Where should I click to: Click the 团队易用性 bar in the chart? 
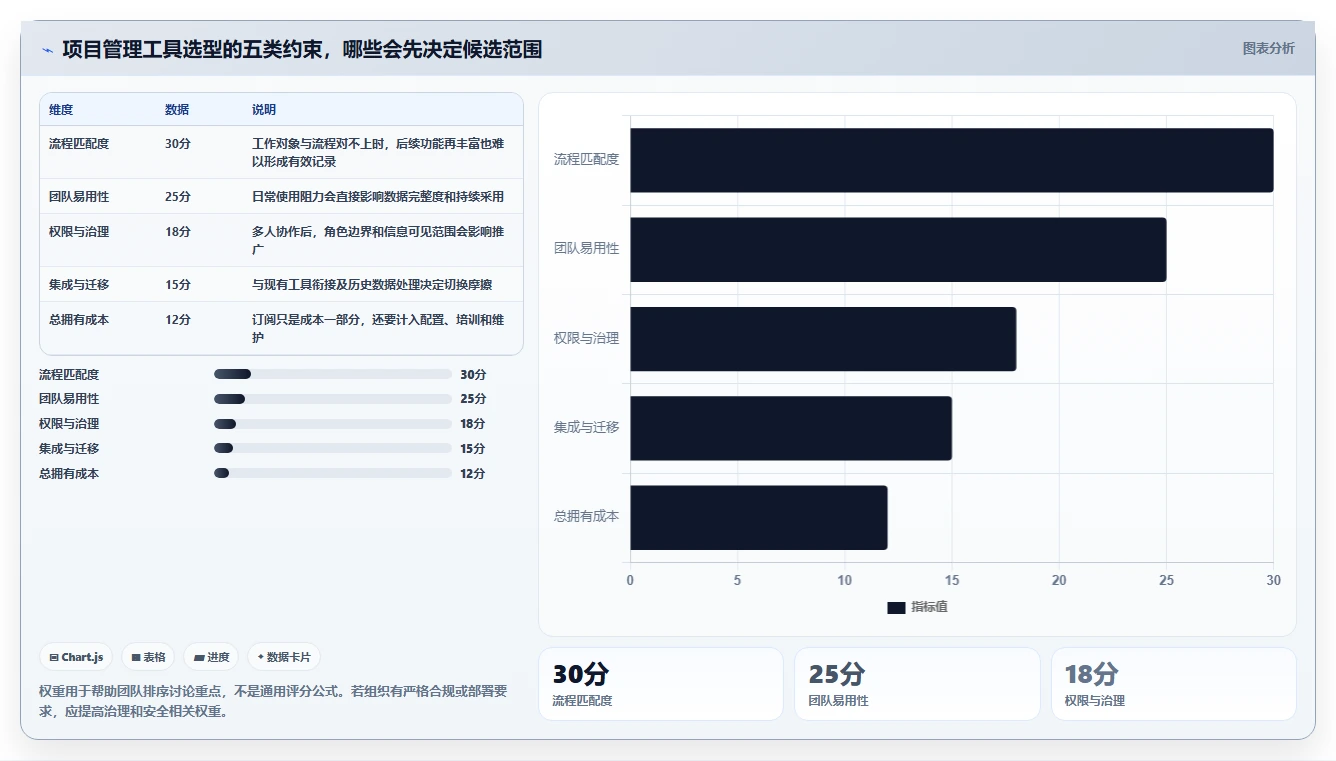[x=898, y=249]
